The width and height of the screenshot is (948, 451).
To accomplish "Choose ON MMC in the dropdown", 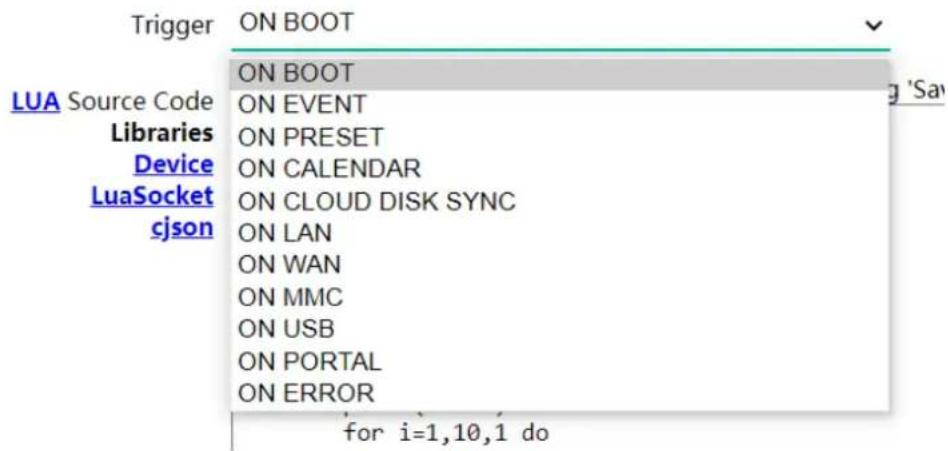I will click(291, 297).
